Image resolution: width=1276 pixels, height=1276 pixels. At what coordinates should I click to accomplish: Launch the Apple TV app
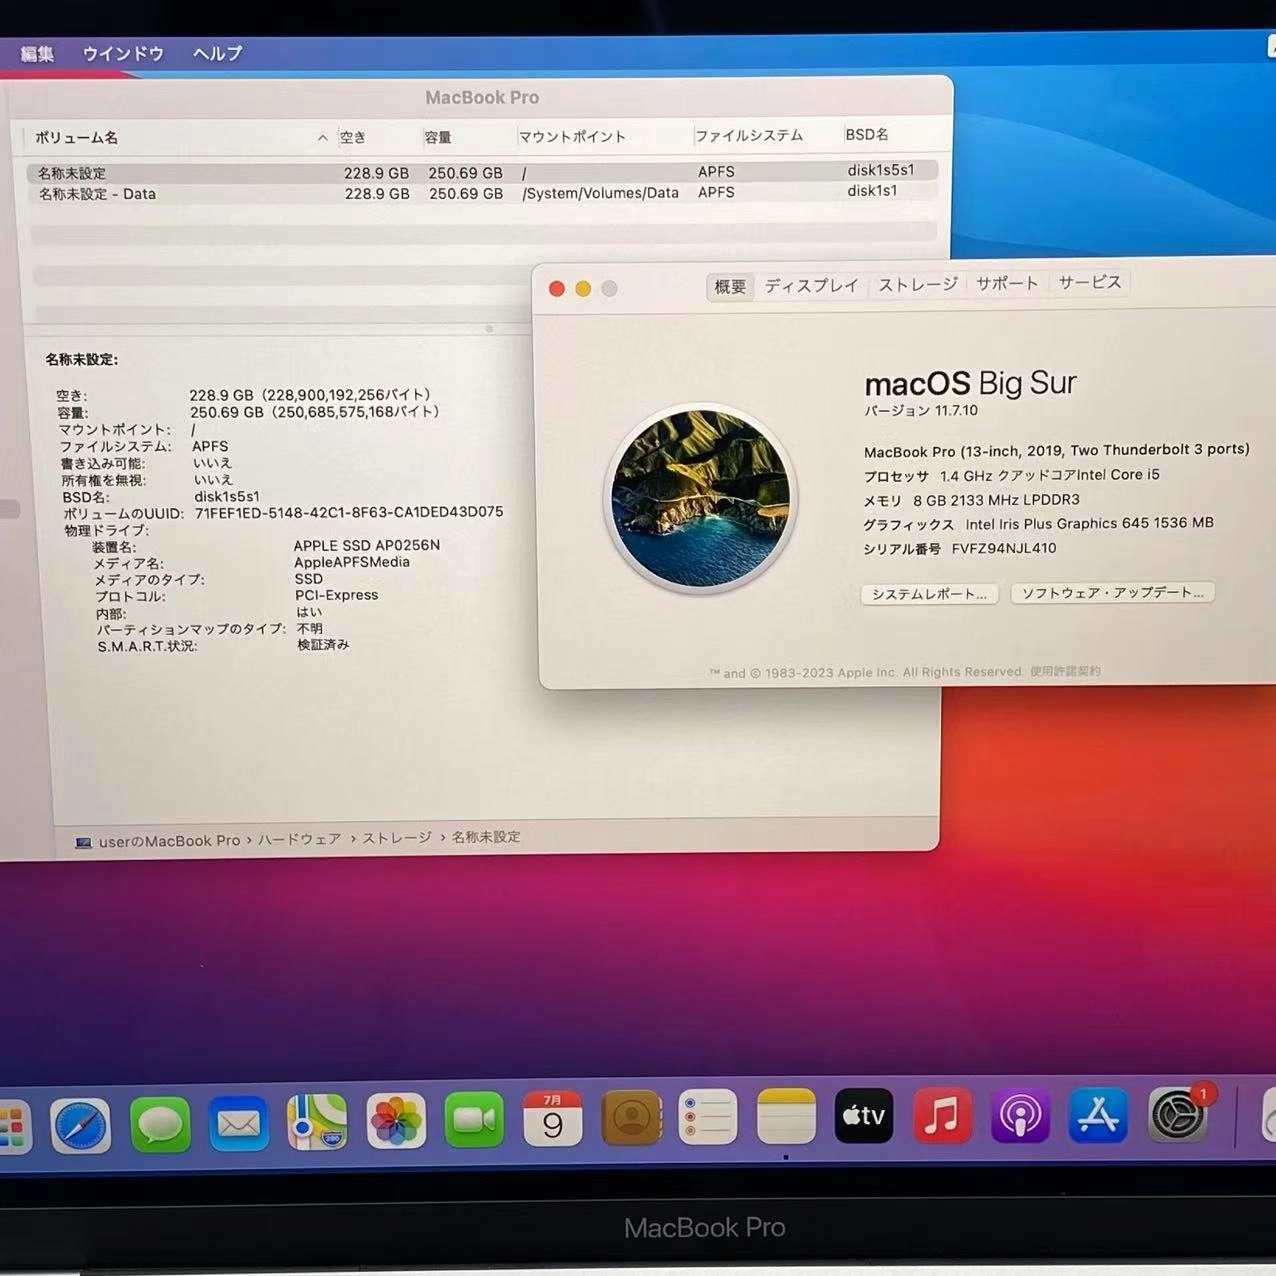(x=863, y=1117)
